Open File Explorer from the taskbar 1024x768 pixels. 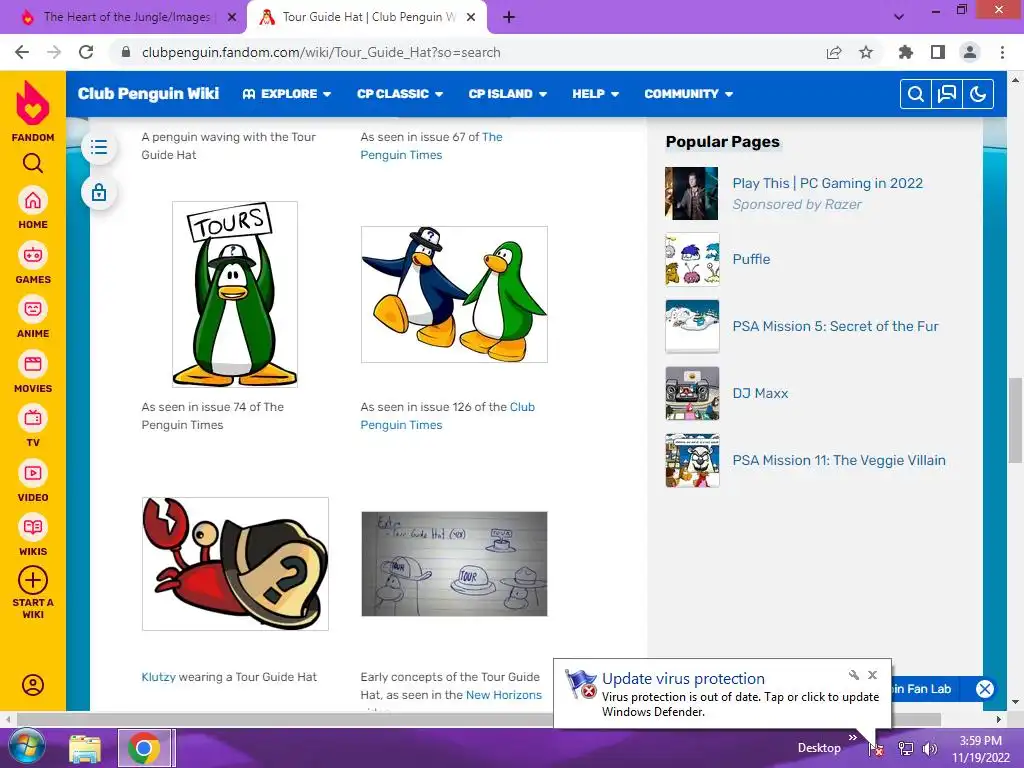[x=85, y=748]
